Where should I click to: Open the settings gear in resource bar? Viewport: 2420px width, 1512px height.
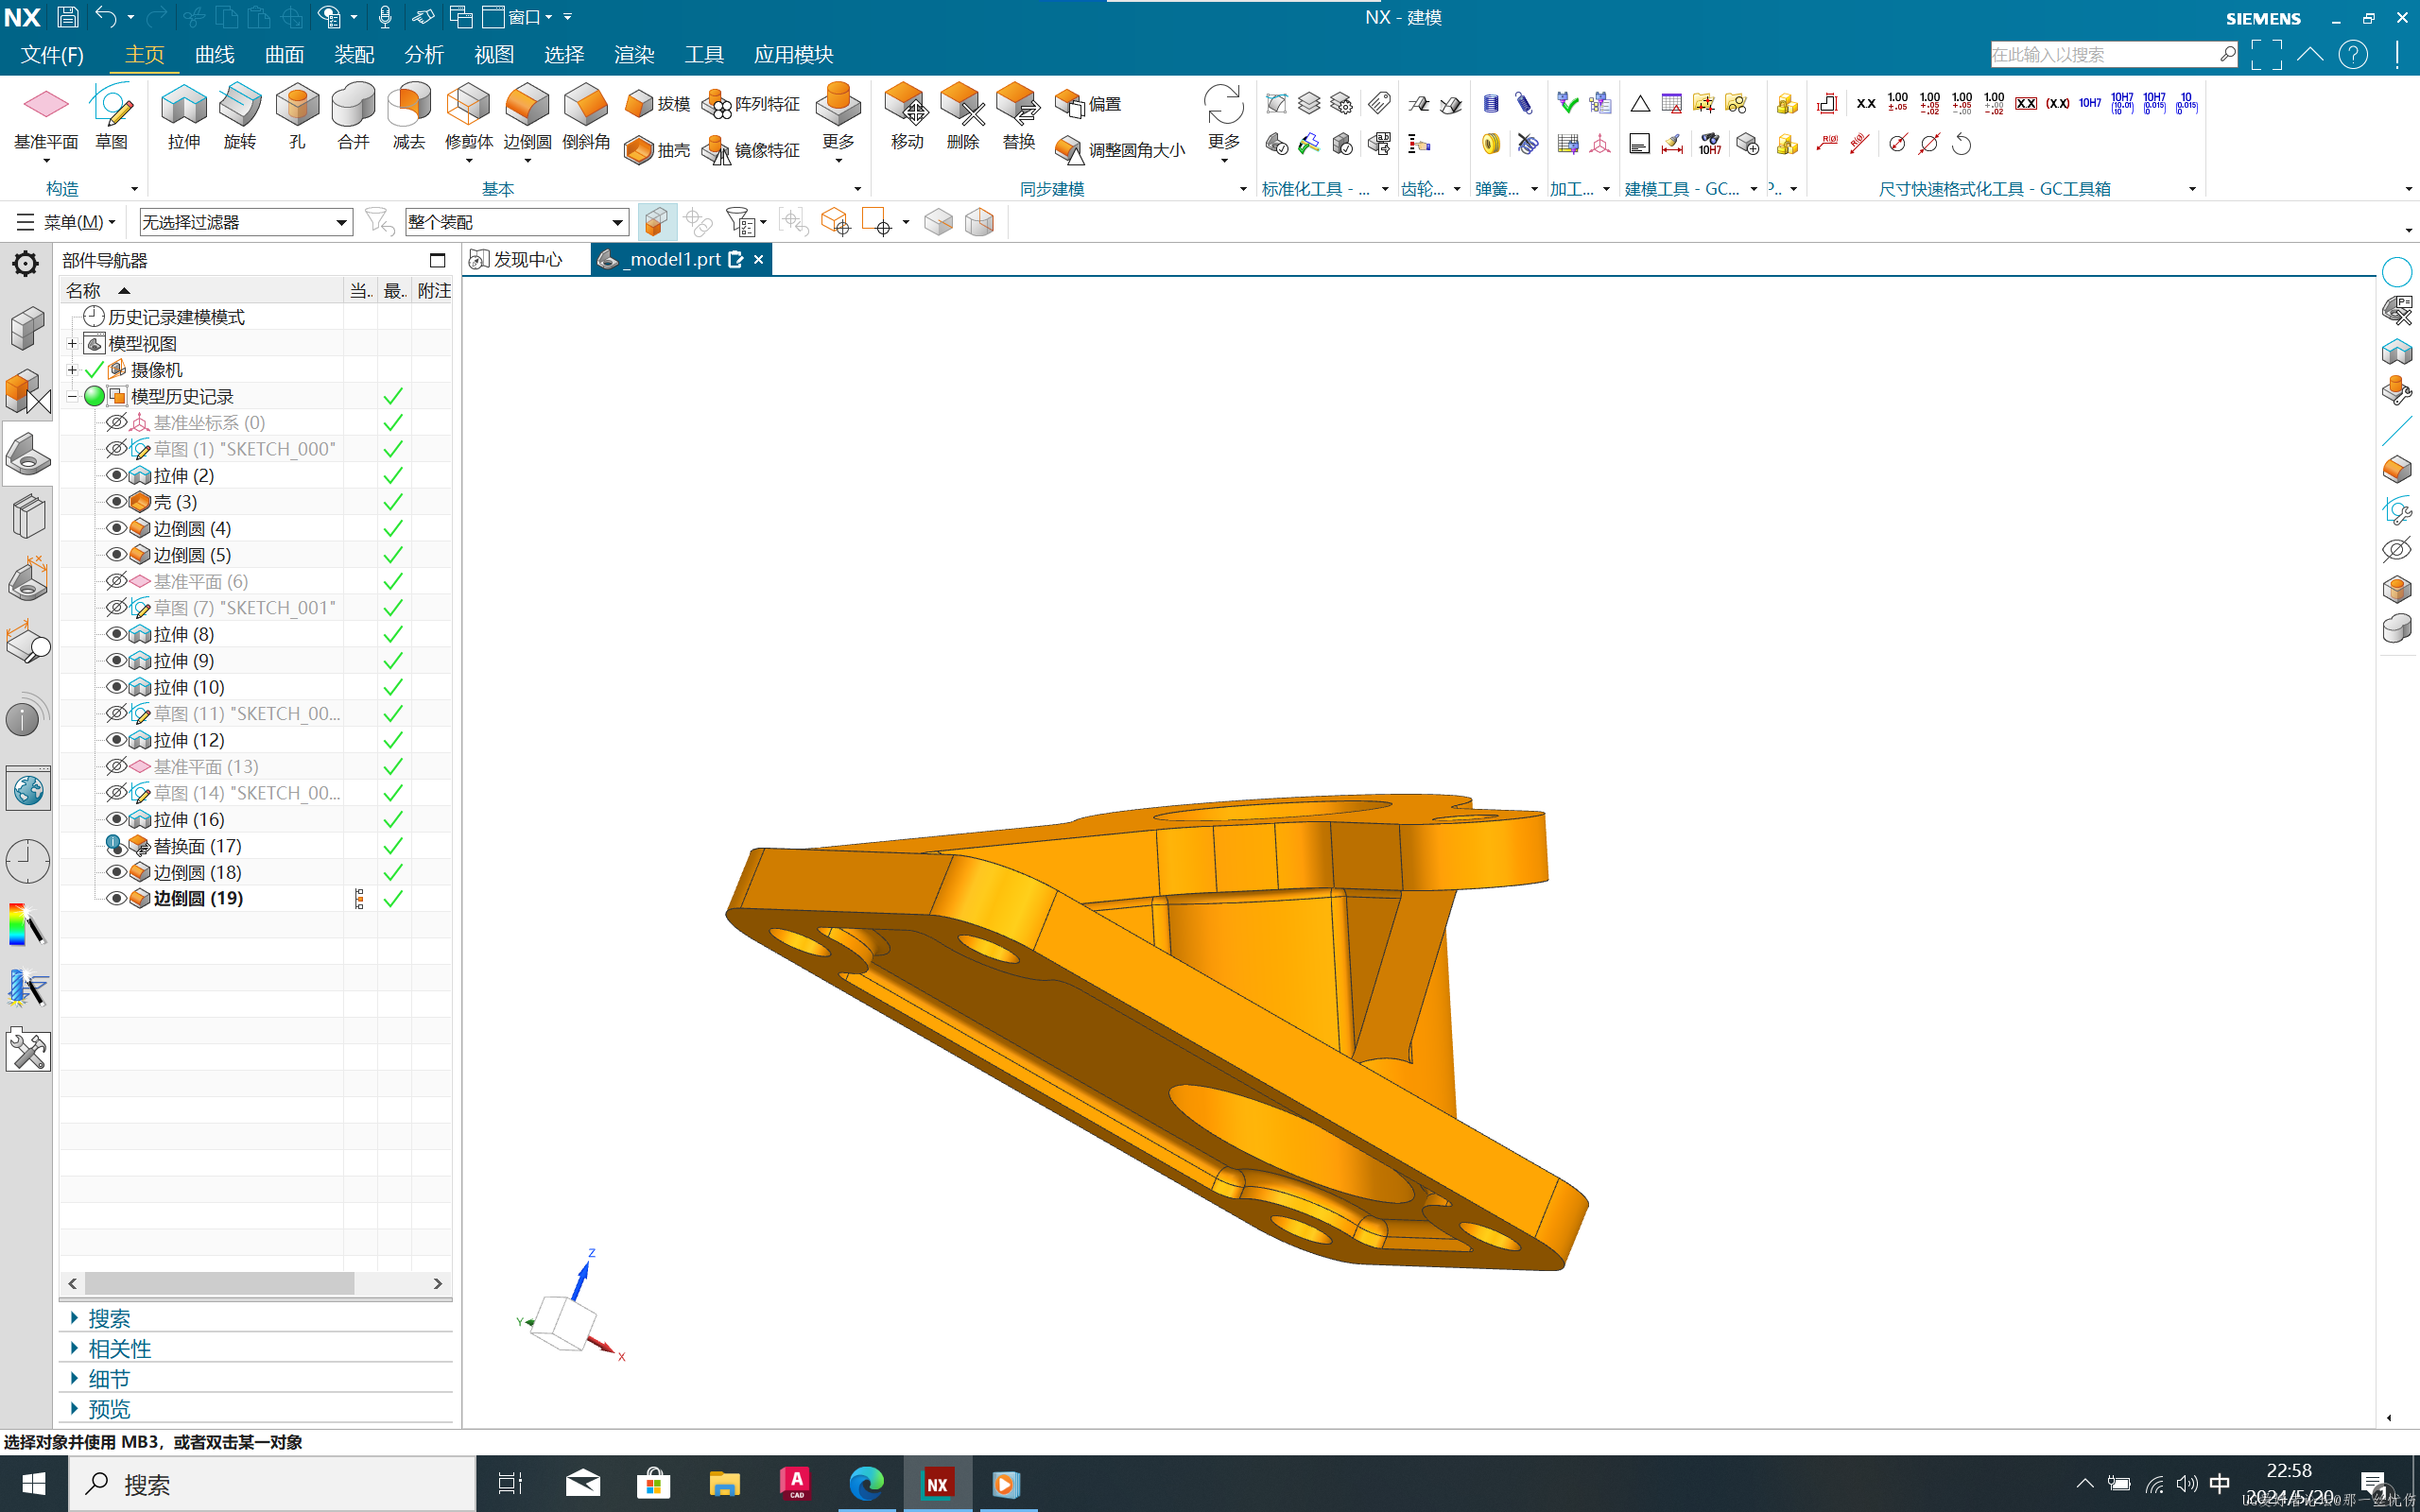pyautogui.click(x=26, y=264)
